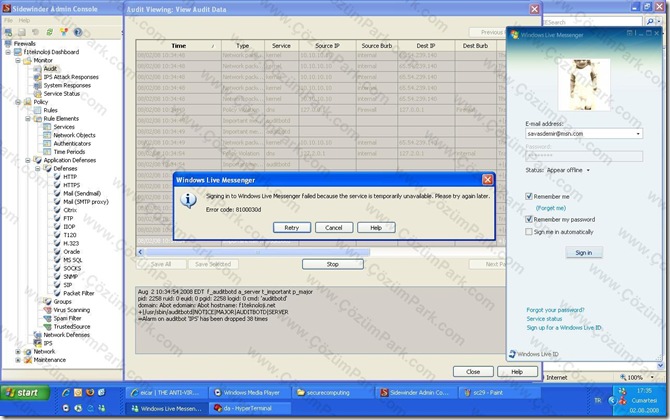The height and width of the screenshot is (420, 670).
Task: Click the Oracle defense shield icon
Action: coord(57,252)
